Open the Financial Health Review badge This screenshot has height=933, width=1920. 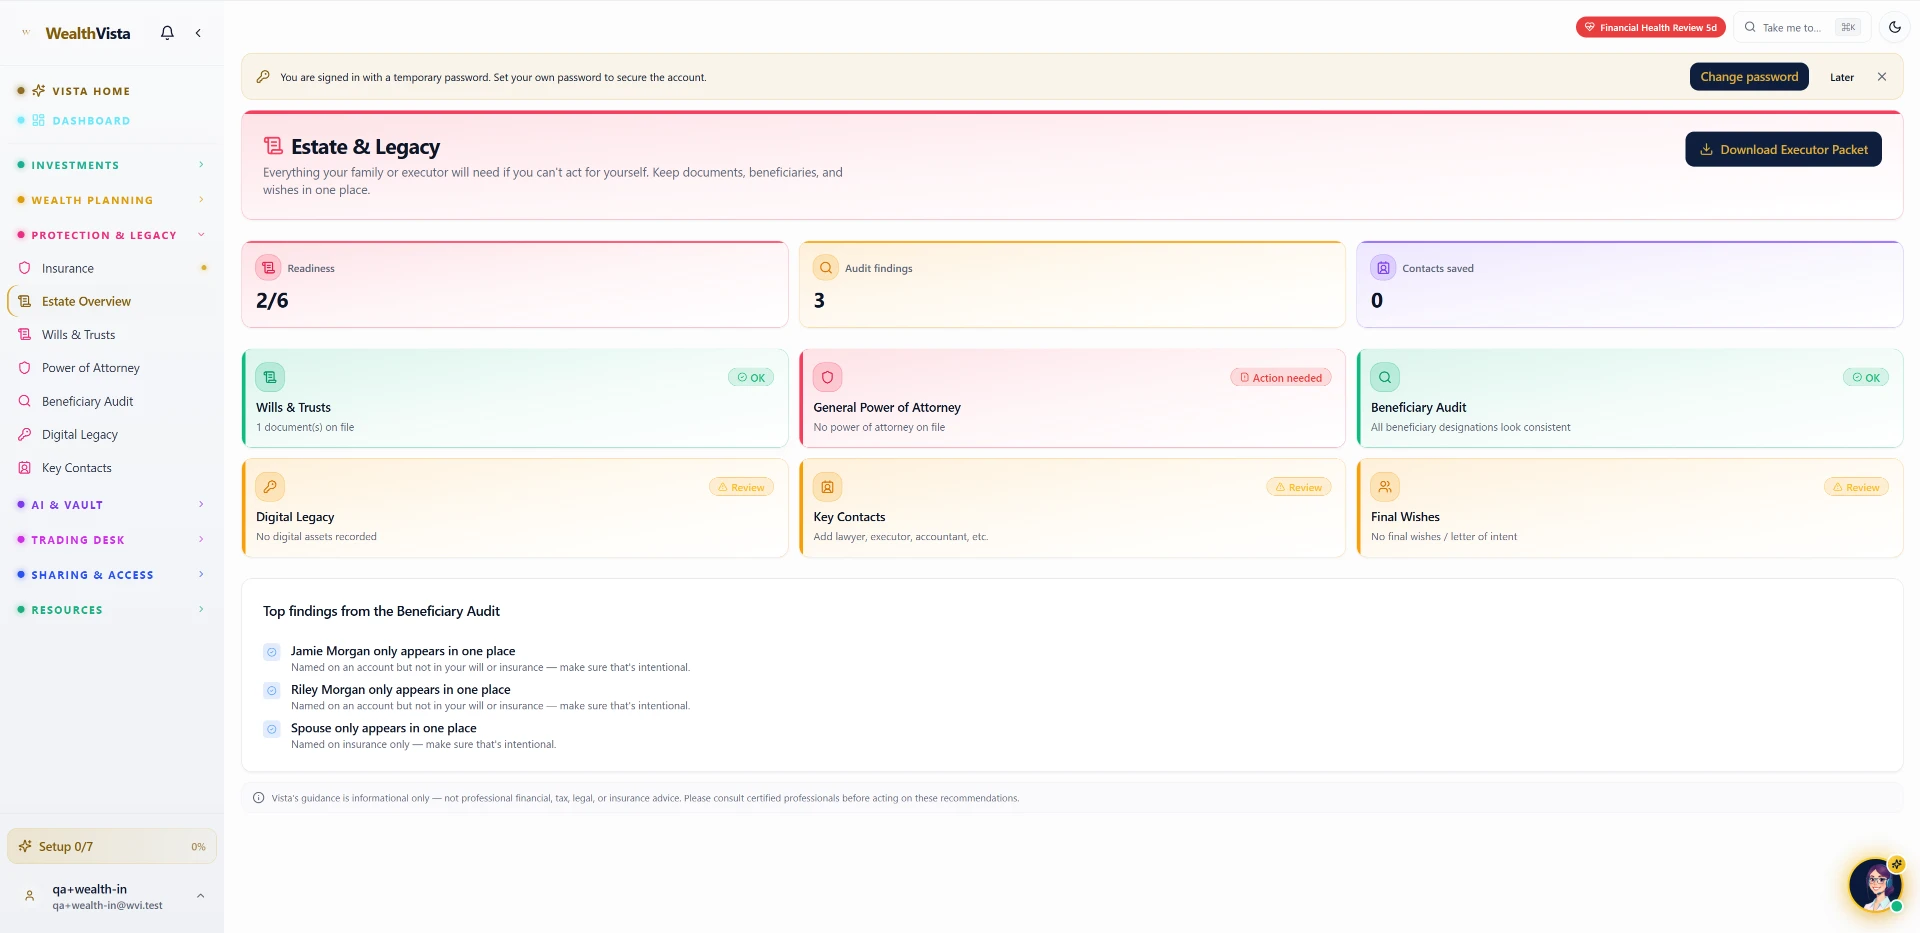[1650, 27]
